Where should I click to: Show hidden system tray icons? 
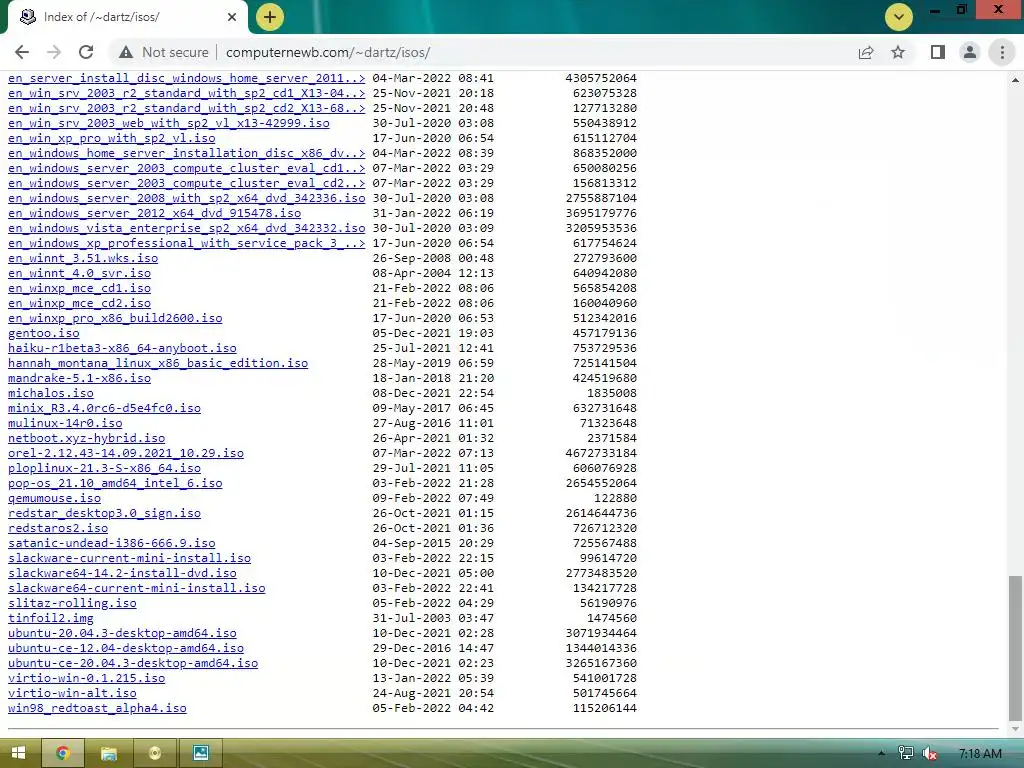[882, 753]
